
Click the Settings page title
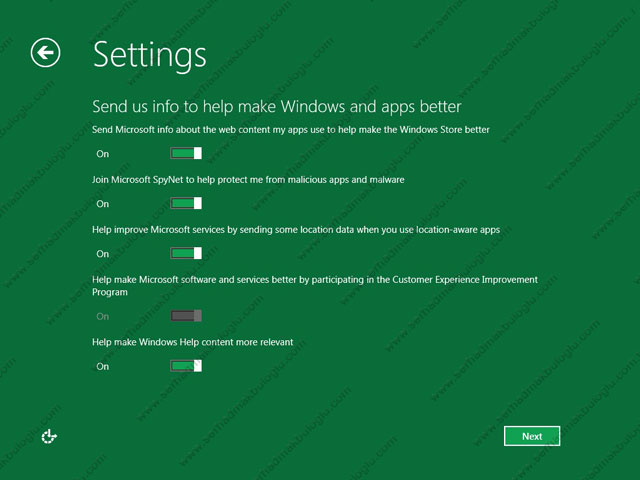(150, 55)
